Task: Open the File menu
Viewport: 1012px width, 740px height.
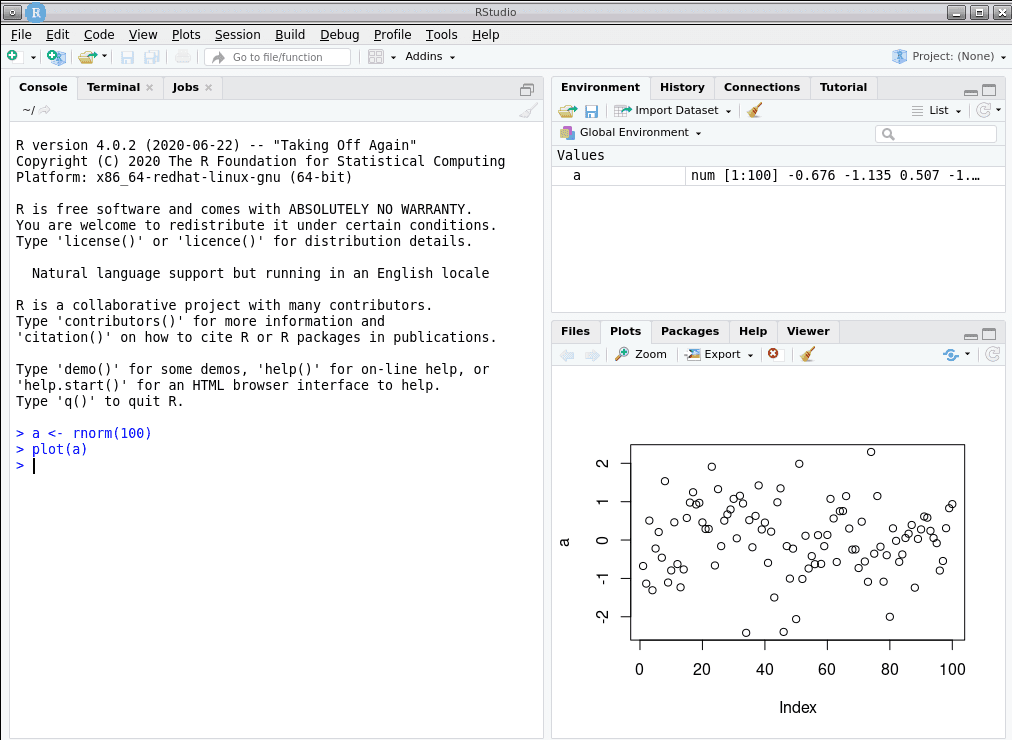Action: coord(21,35)
